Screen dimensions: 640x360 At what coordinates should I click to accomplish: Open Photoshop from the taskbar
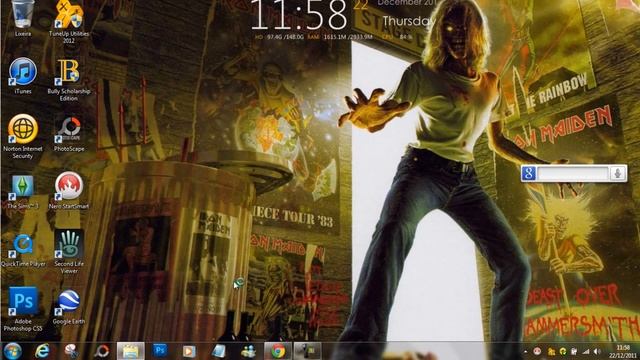[x=160, y=350]
